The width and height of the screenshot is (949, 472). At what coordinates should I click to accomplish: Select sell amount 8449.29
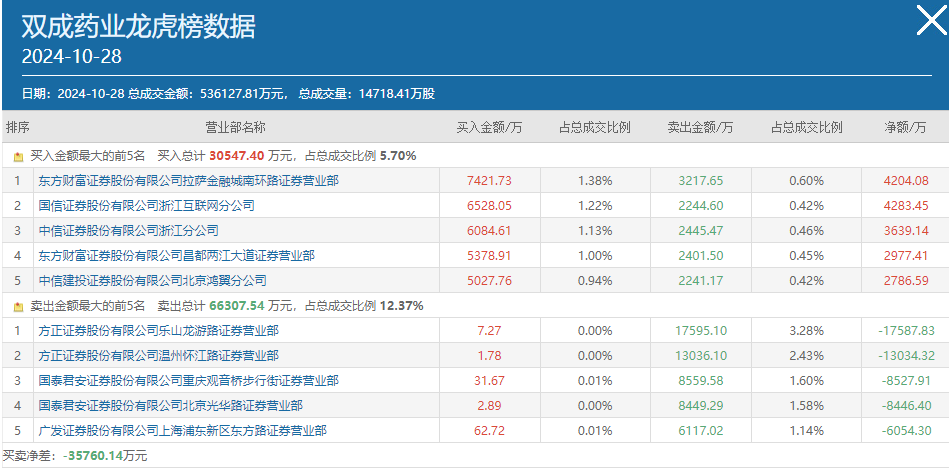(x=701, y=405)
